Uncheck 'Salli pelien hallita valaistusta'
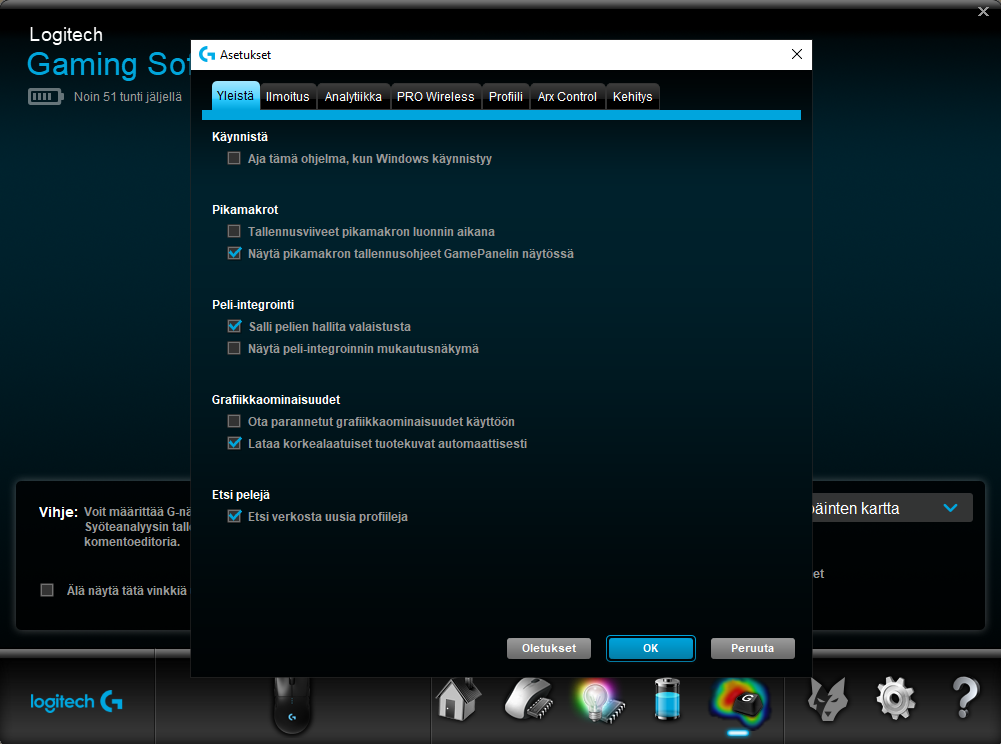This screenshot has height=744, width=1001. 234,326
